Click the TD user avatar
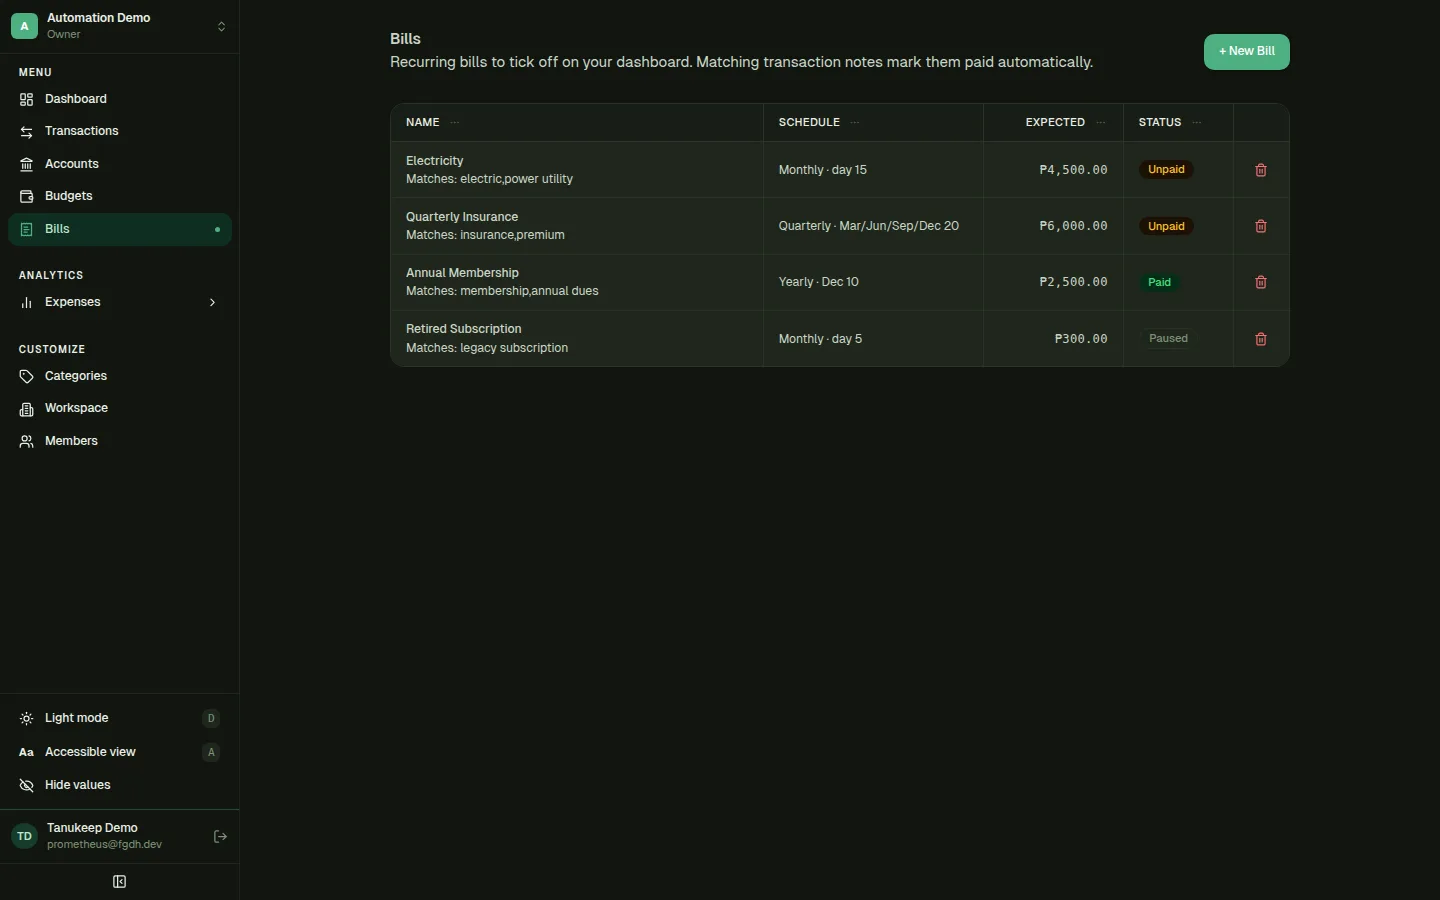The image size is (1440, 900). pos(24,837)
